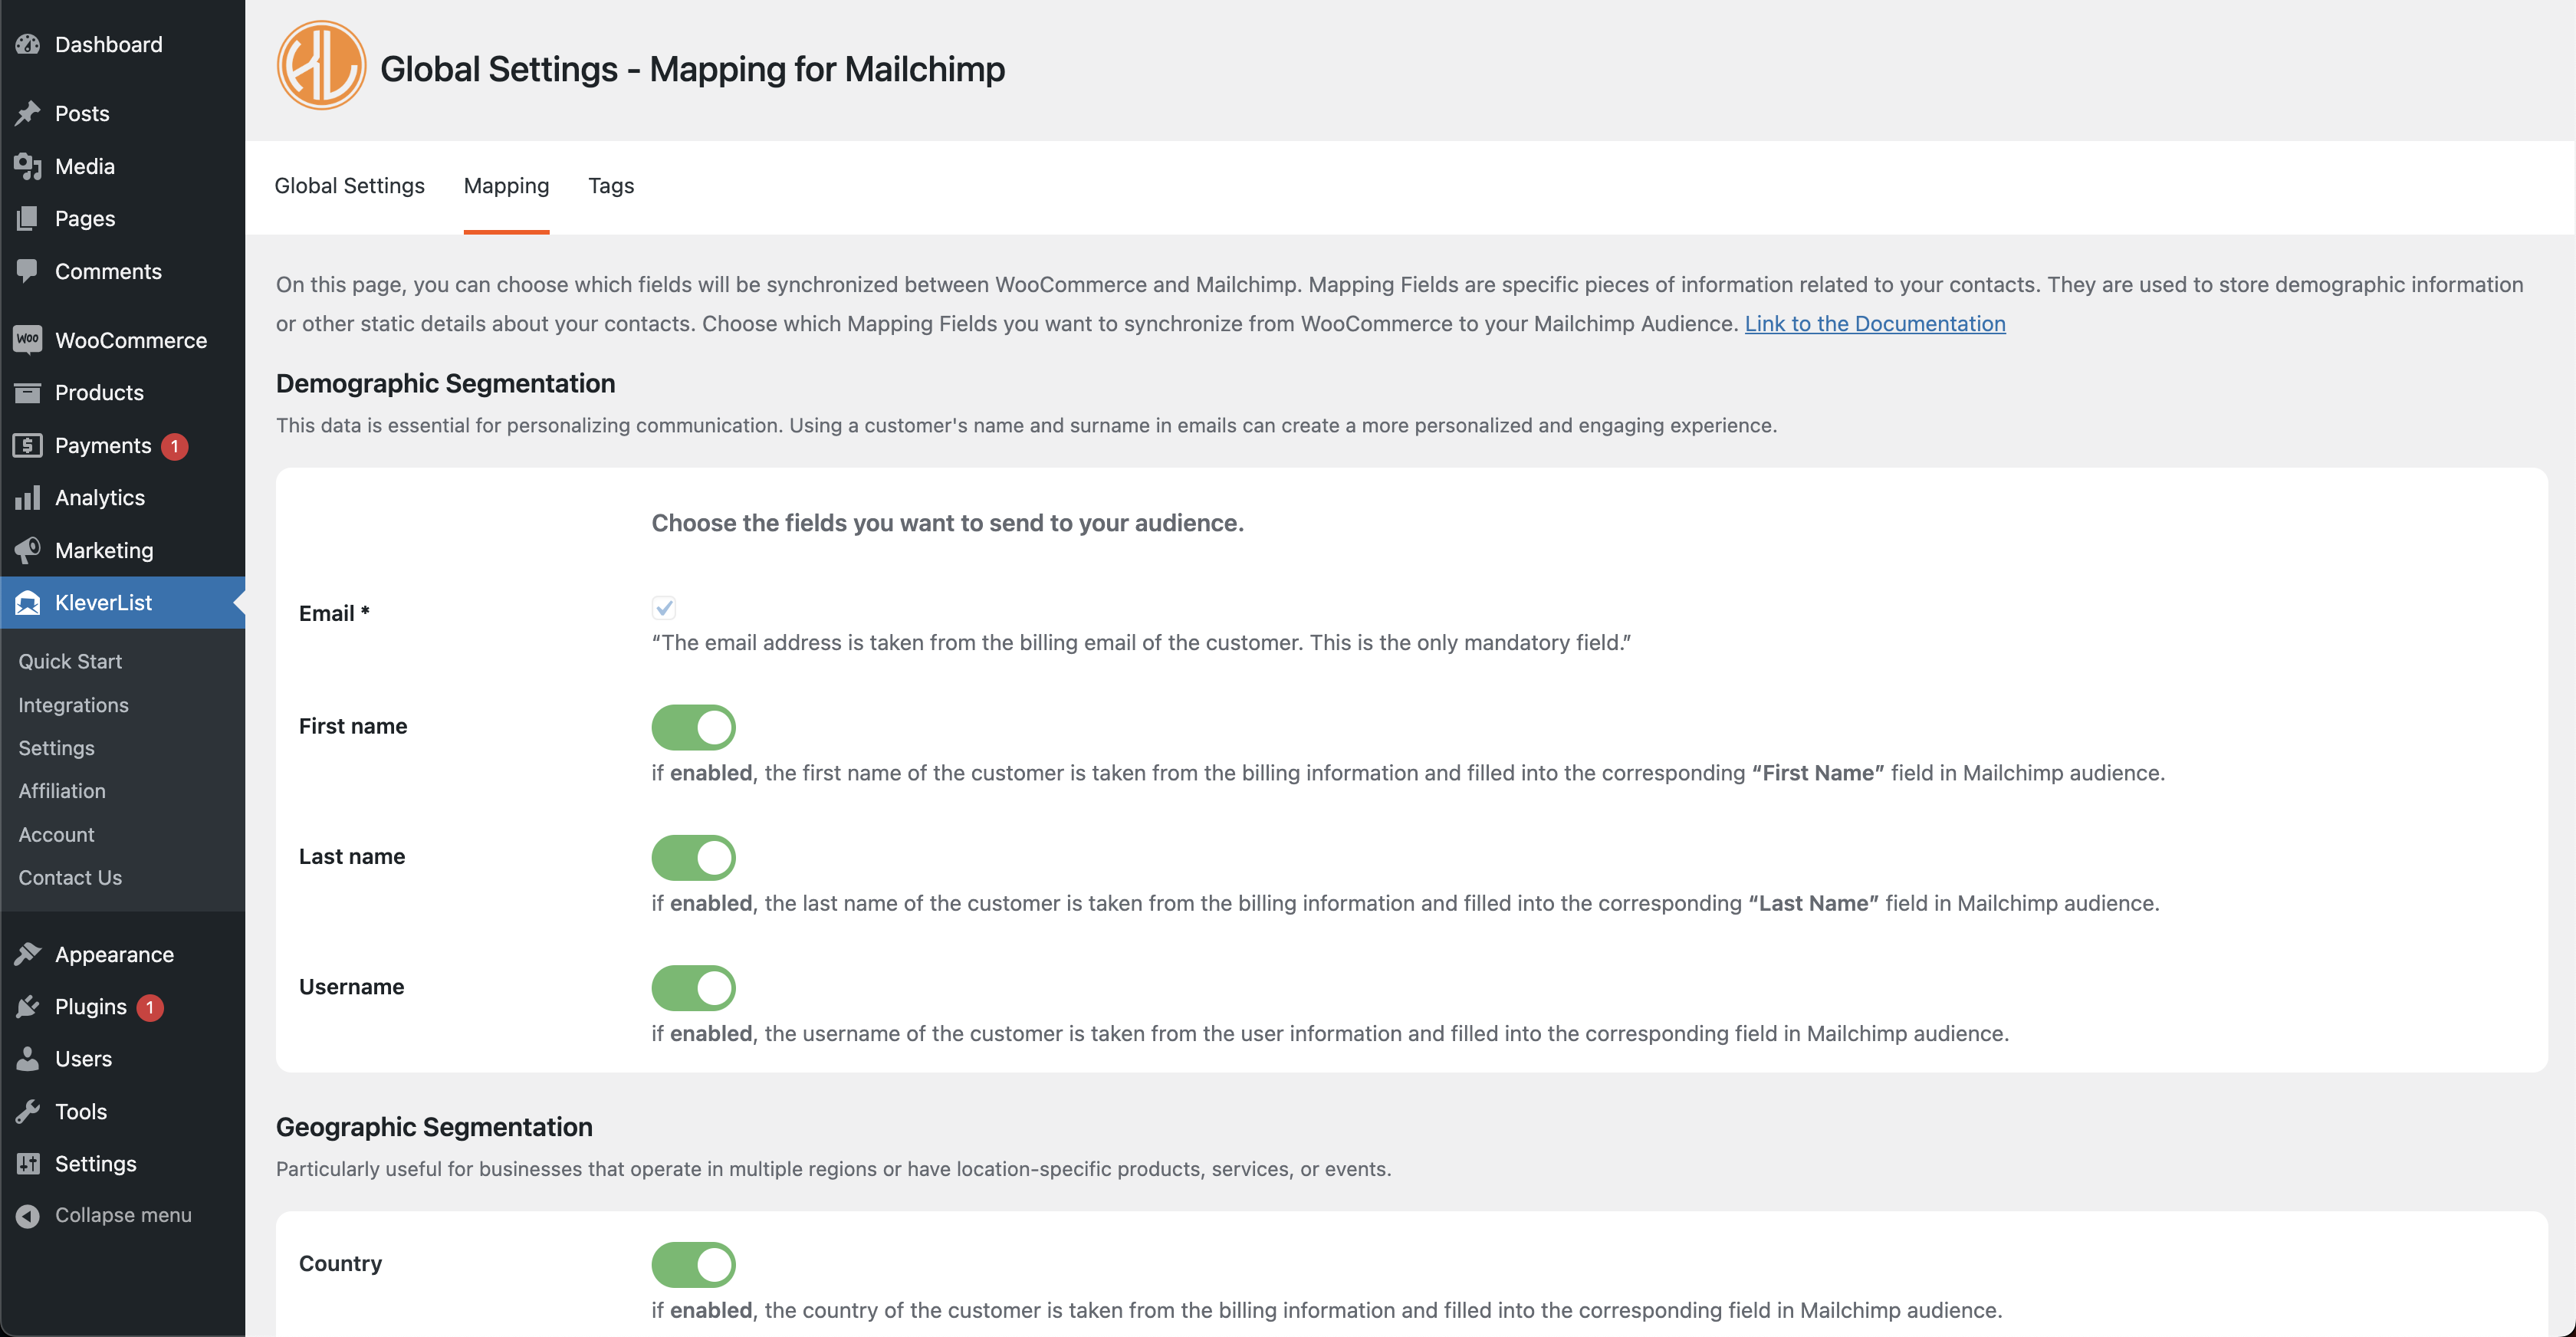The height and width of the screenshot is (1337, 2576).
Task: Open the Posts menu
Action: (x=82, y=113)
